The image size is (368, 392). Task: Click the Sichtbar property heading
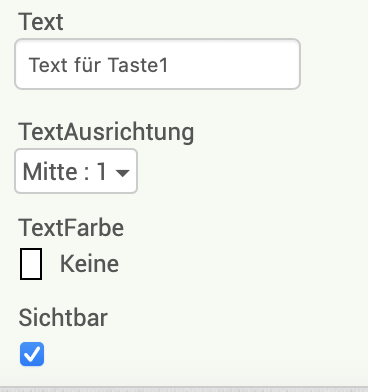63,318
